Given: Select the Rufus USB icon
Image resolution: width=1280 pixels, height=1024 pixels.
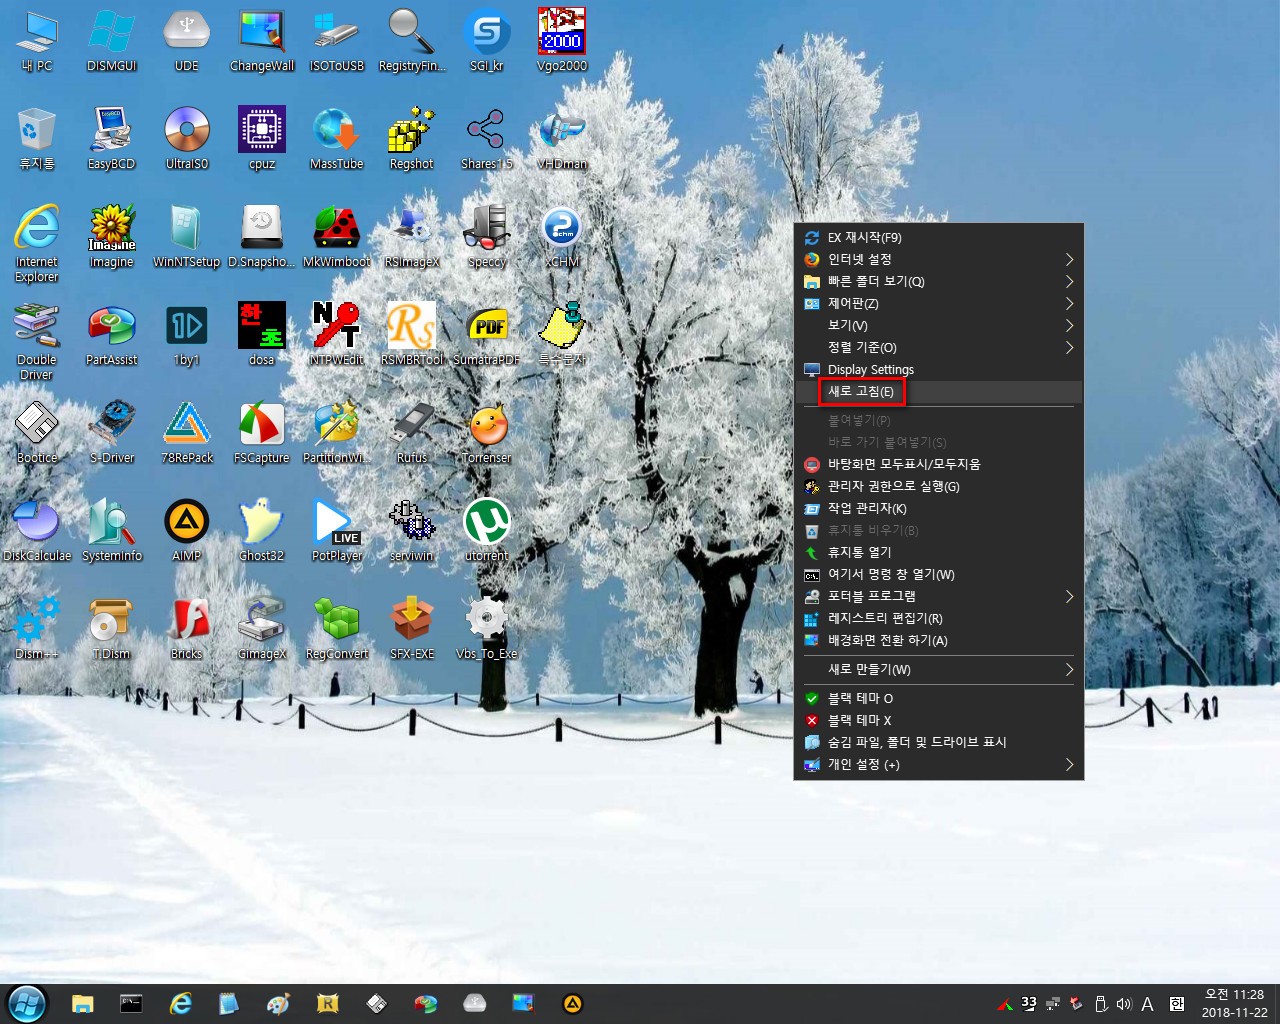Looking at the screenshot, I should pyautogui.click(x=412, y=432).
